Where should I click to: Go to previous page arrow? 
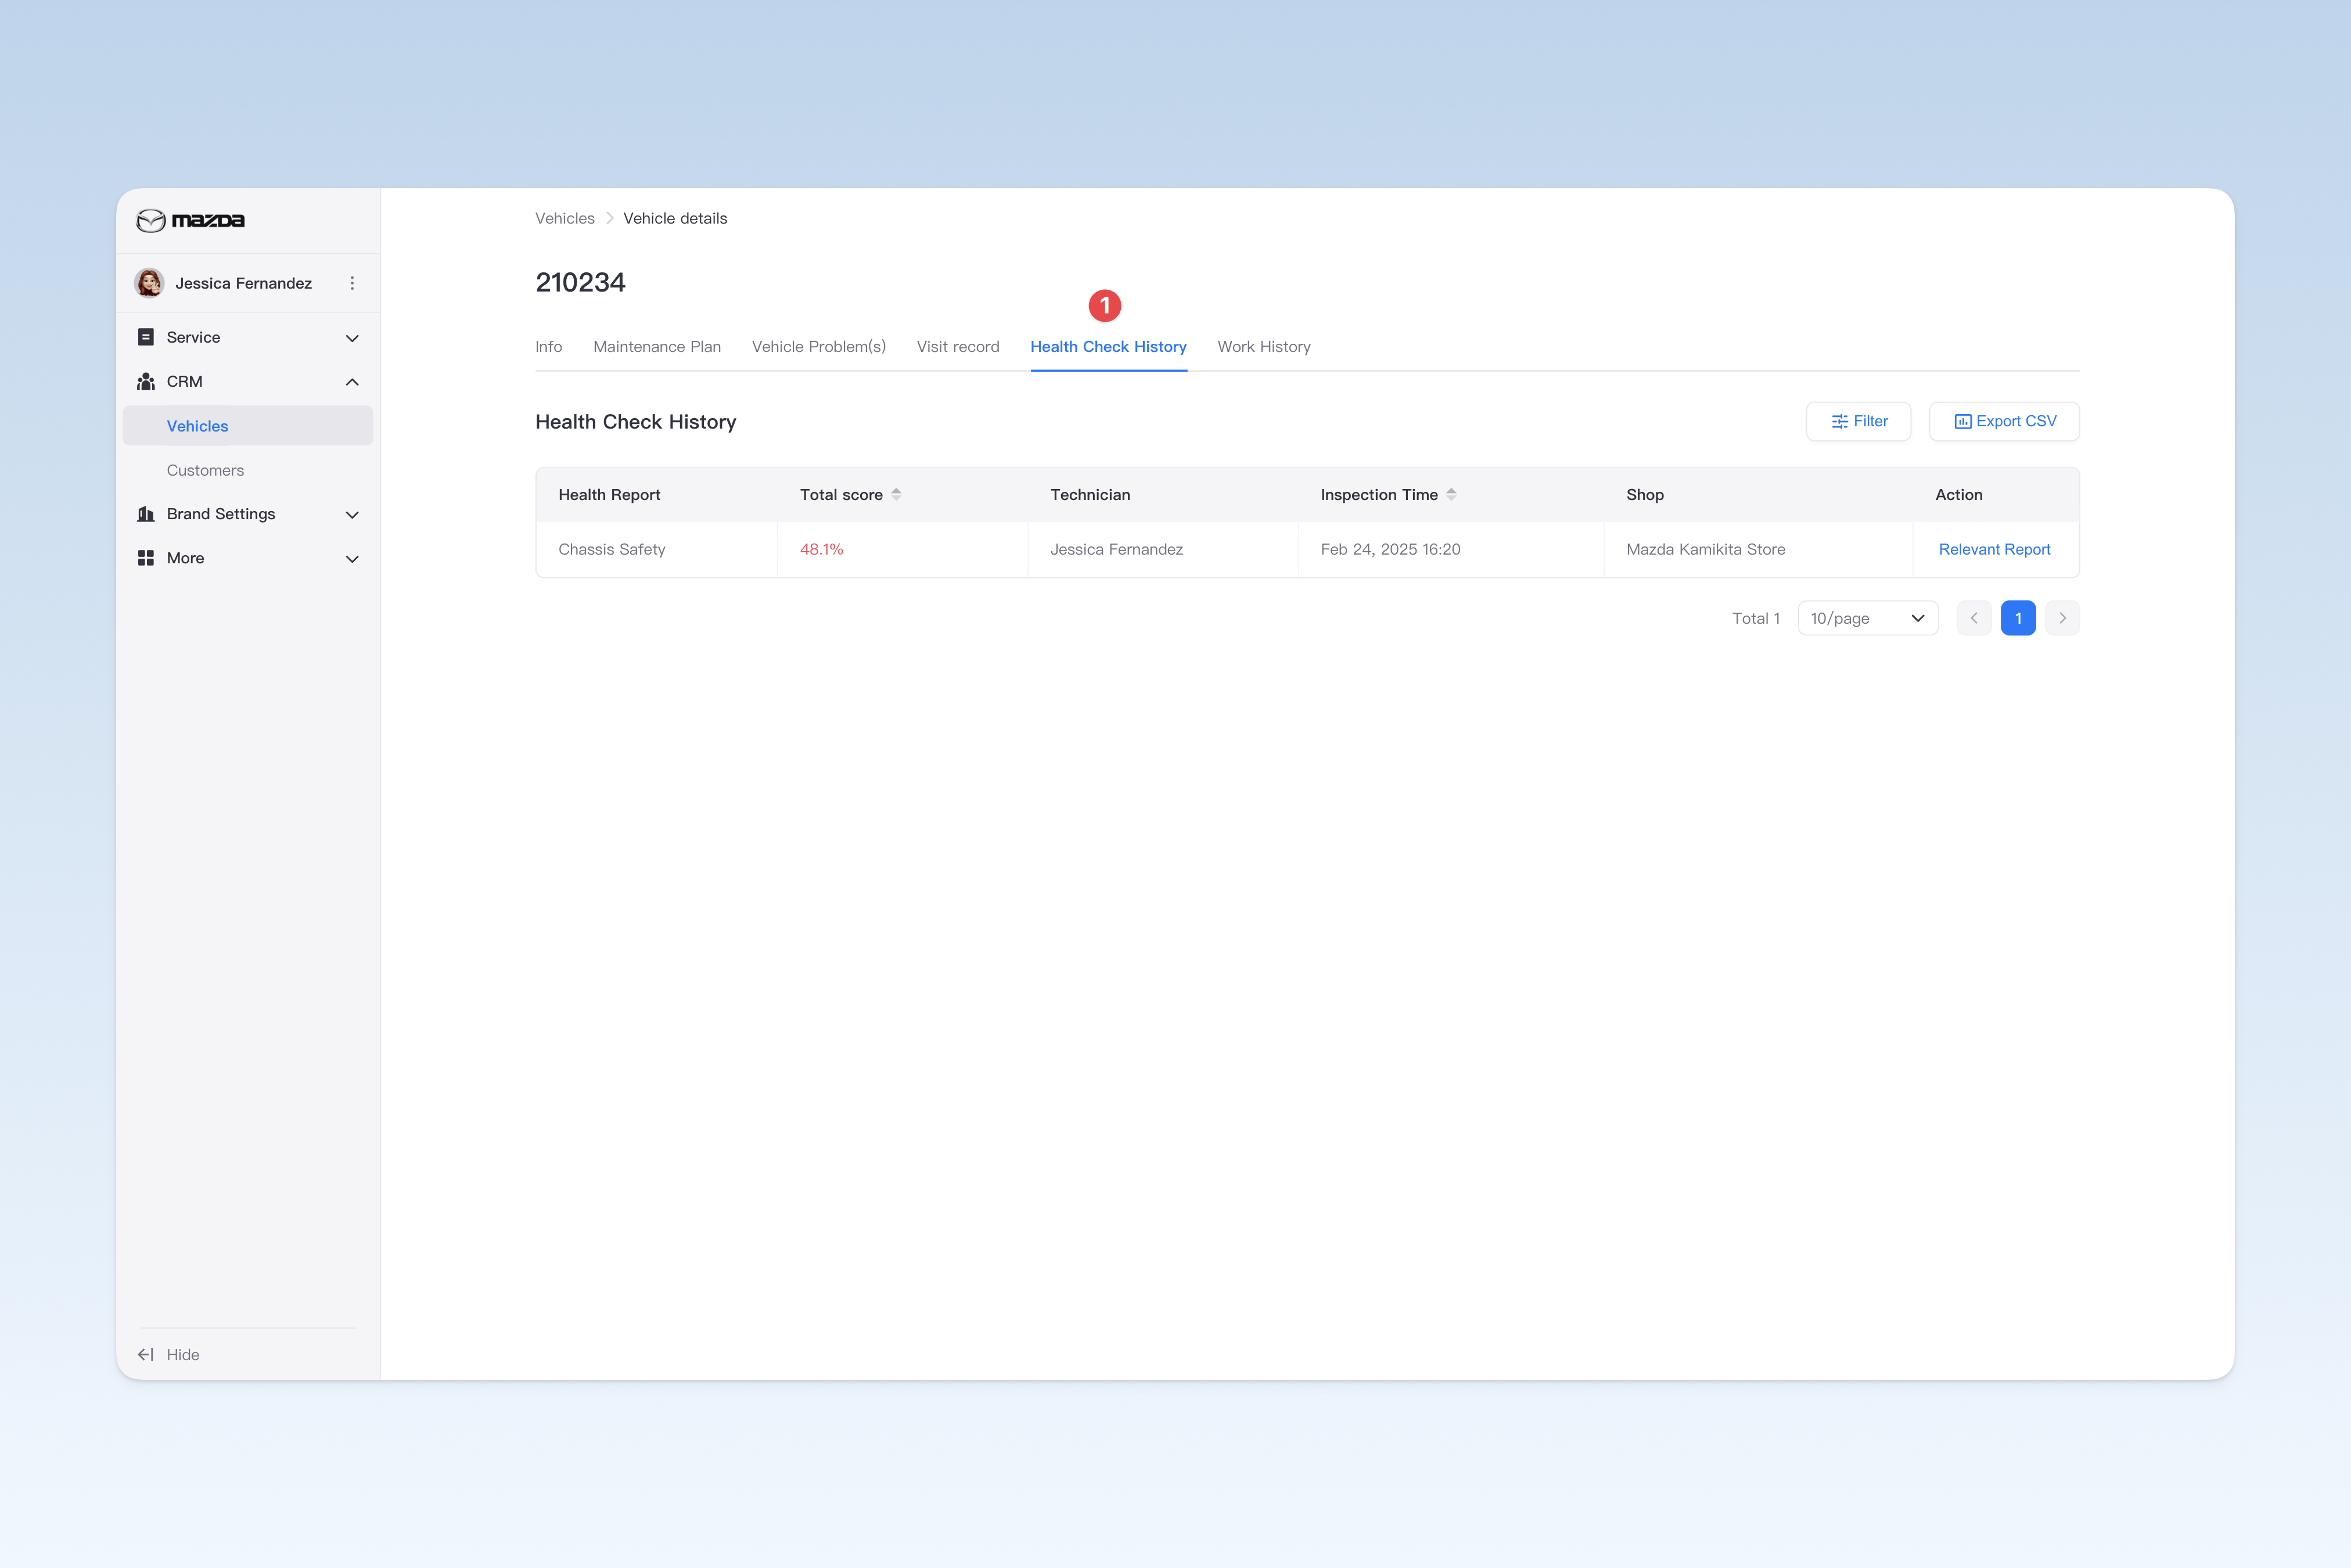pyautogui.click(x=1974, y=618)
